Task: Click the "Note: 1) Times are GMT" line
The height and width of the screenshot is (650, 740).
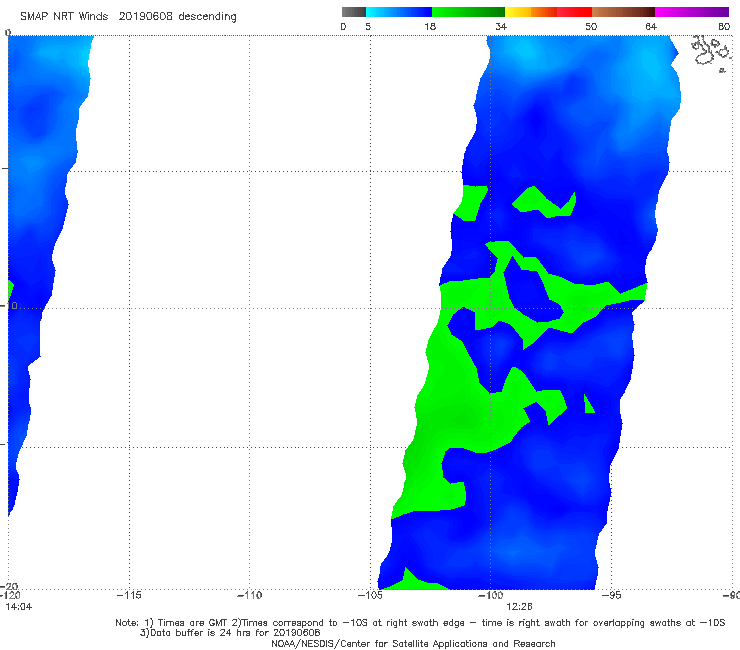Action: [x=420, y=623]
